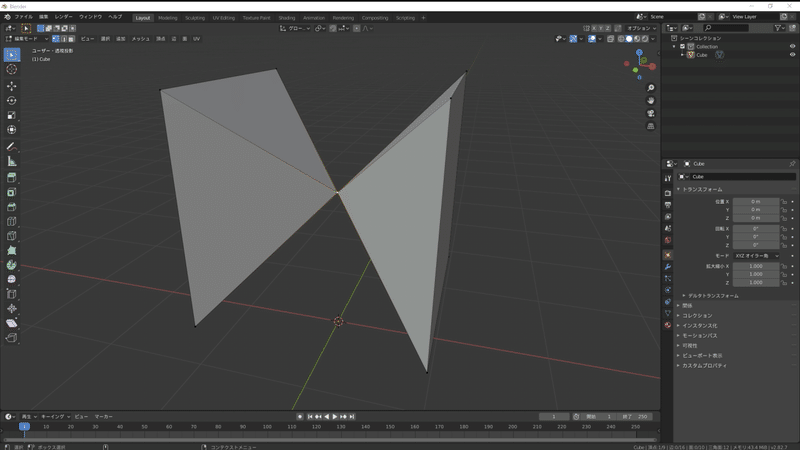Play the animation forward

click(335, 417)
